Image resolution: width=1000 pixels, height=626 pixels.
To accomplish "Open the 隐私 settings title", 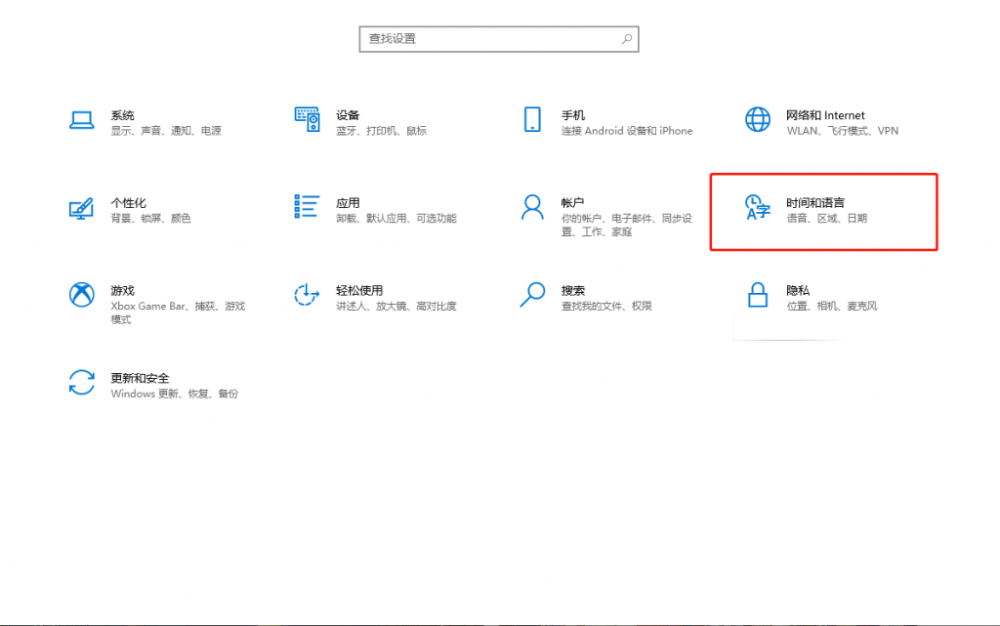I will [x=798, y=291].
